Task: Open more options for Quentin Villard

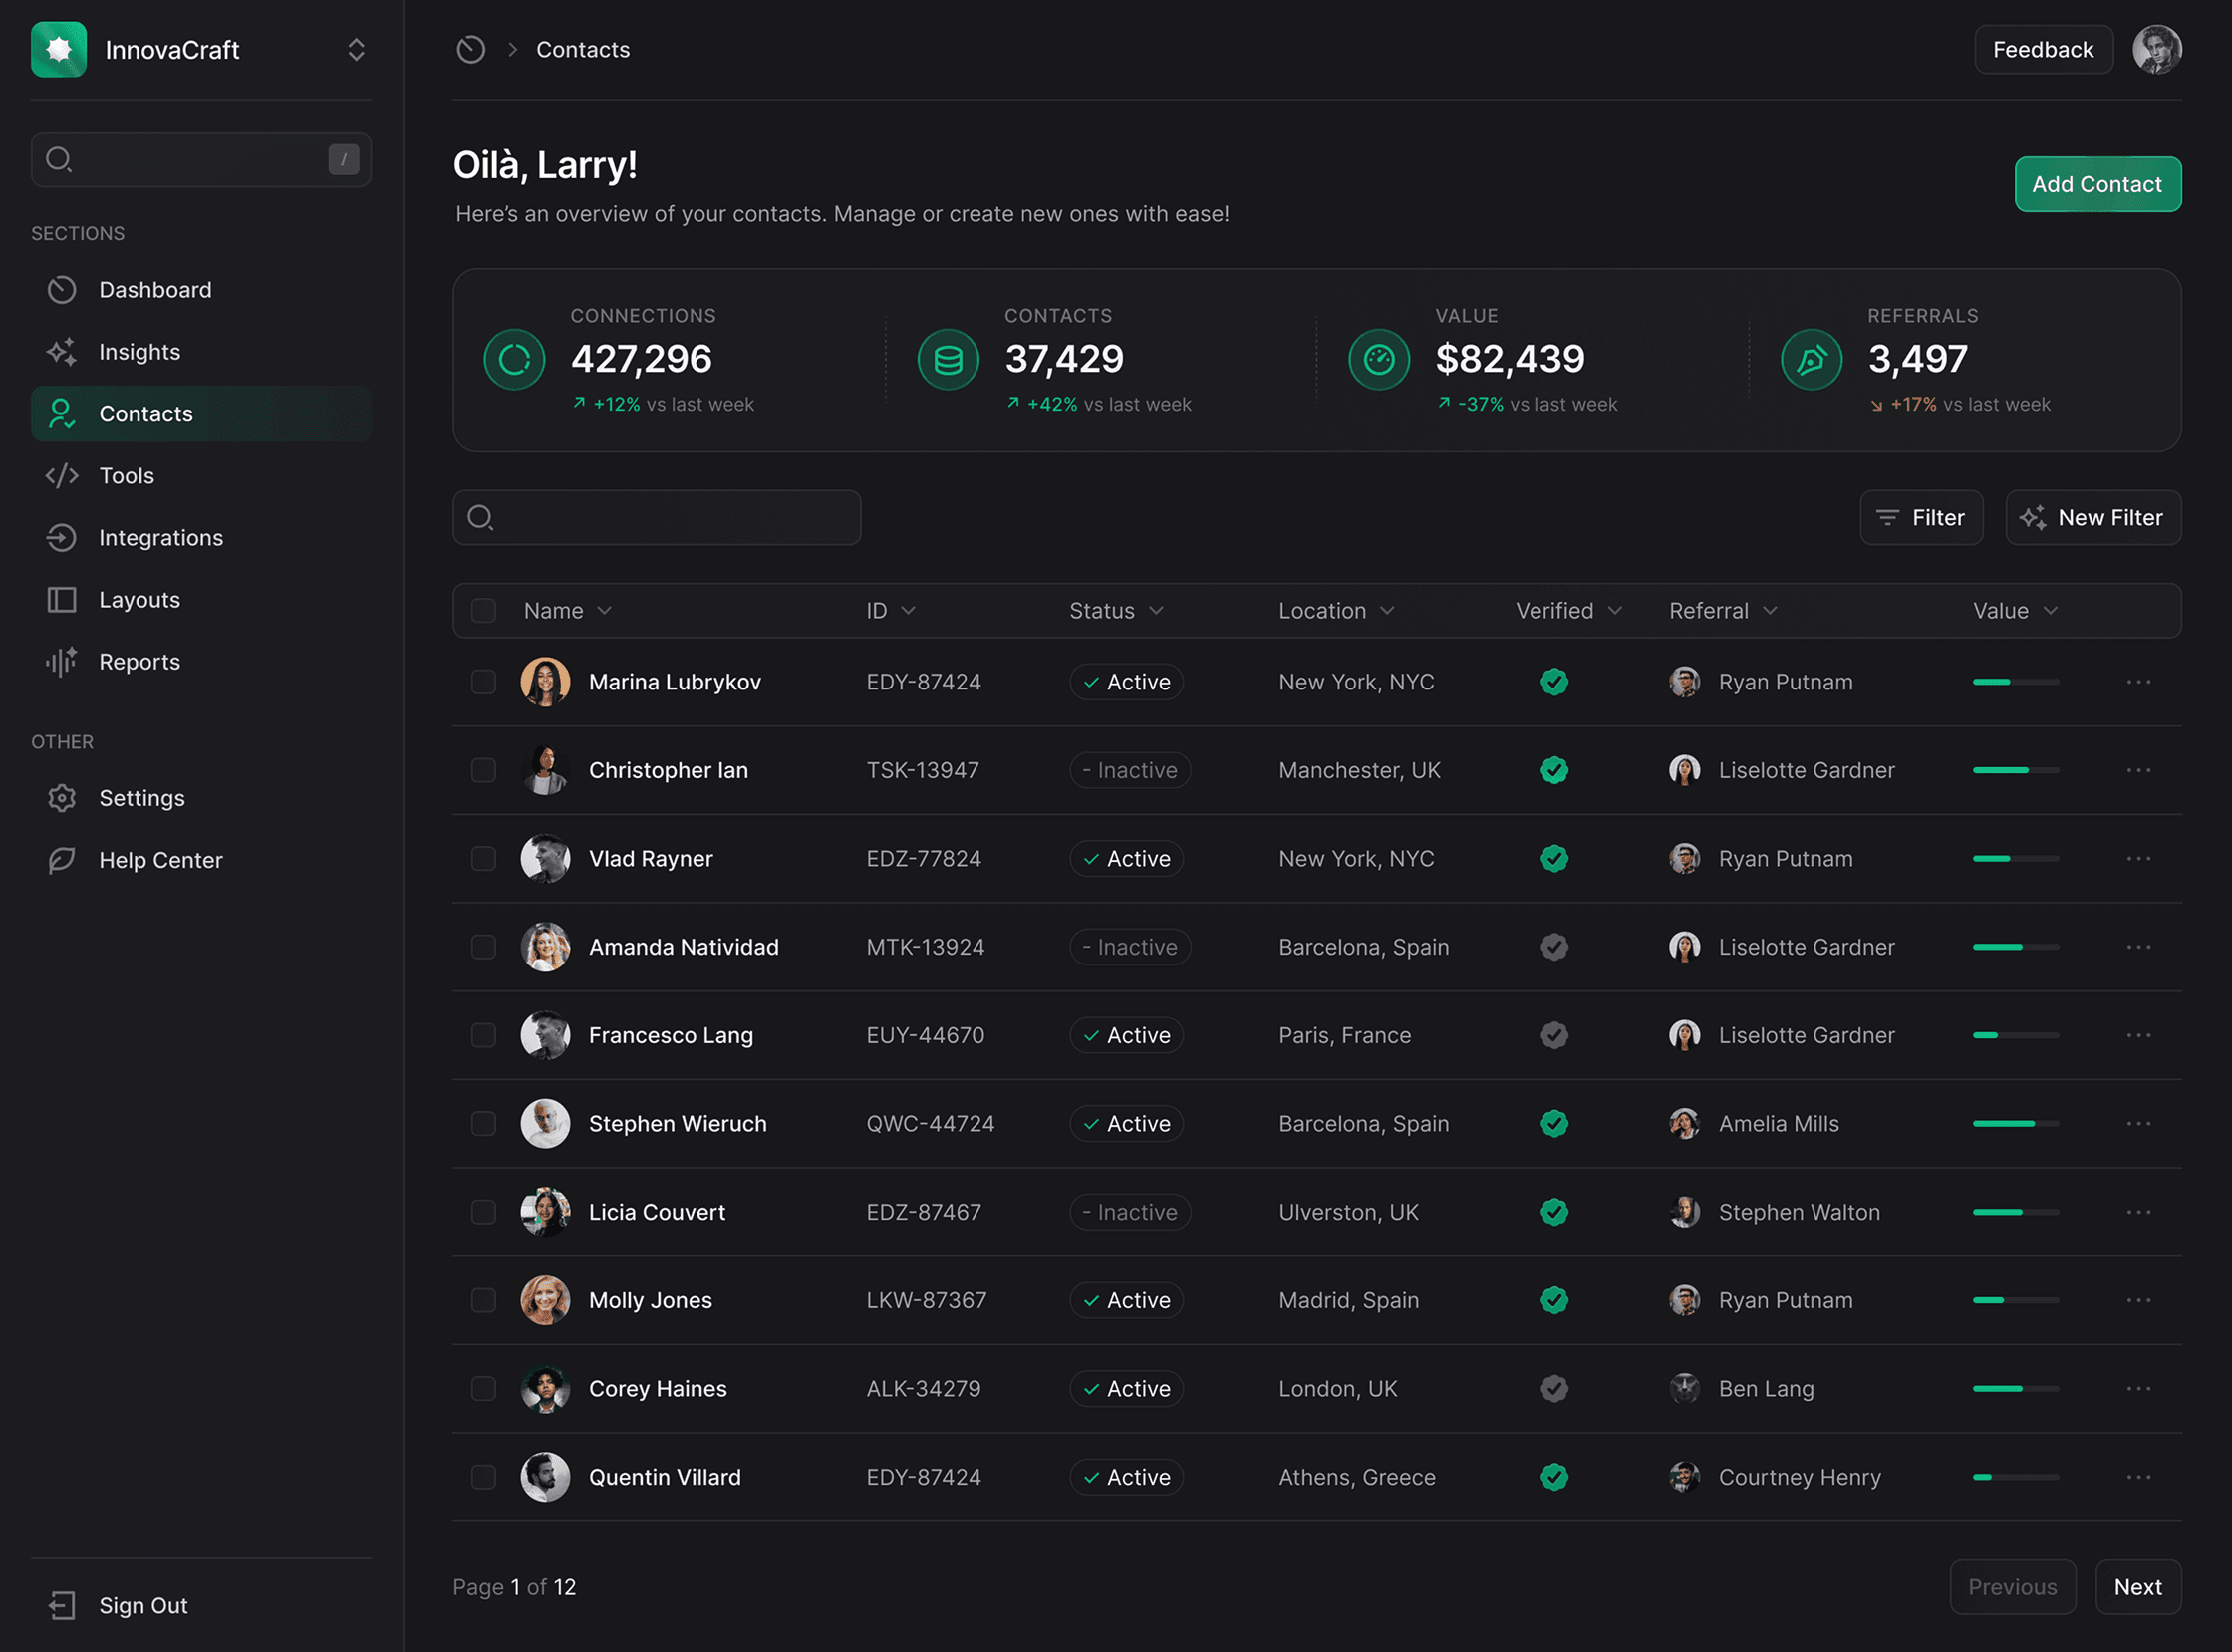Action: coord(2138,1477)
